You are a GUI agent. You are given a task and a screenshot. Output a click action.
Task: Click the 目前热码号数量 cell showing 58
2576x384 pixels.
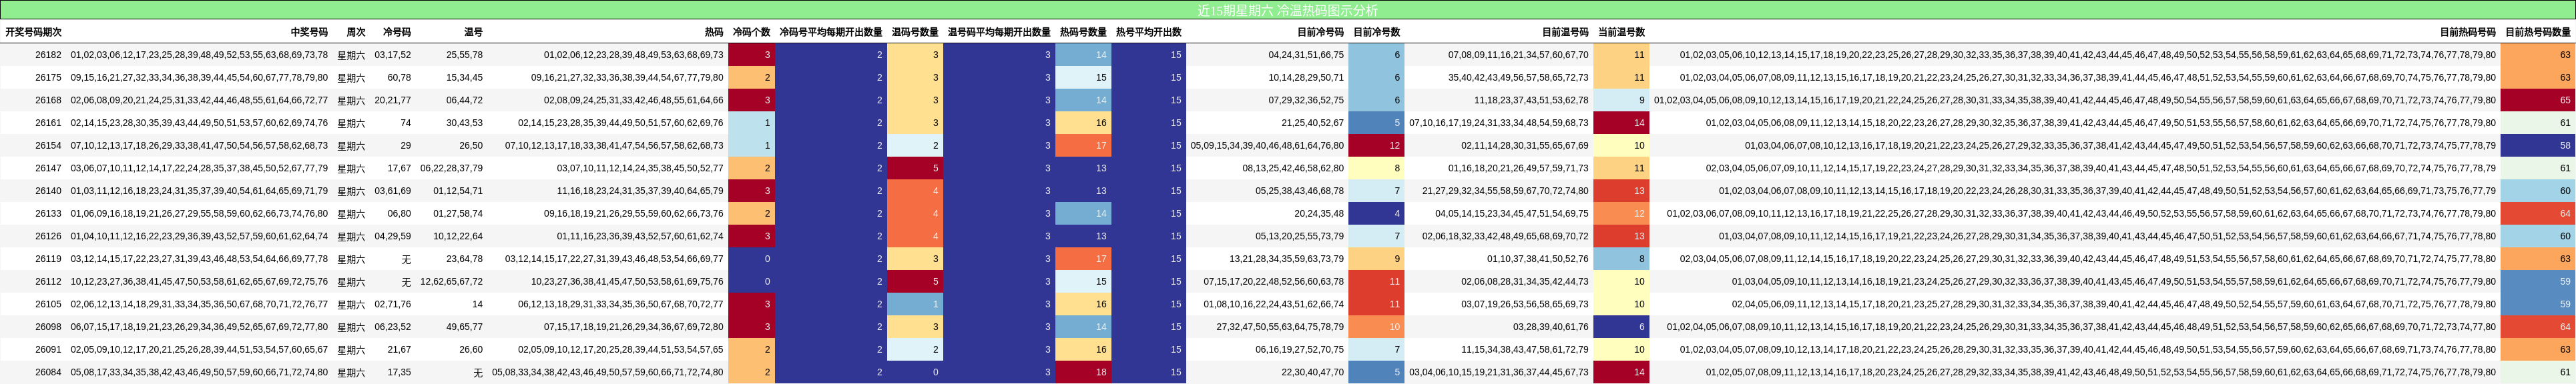pos(2538,145)
